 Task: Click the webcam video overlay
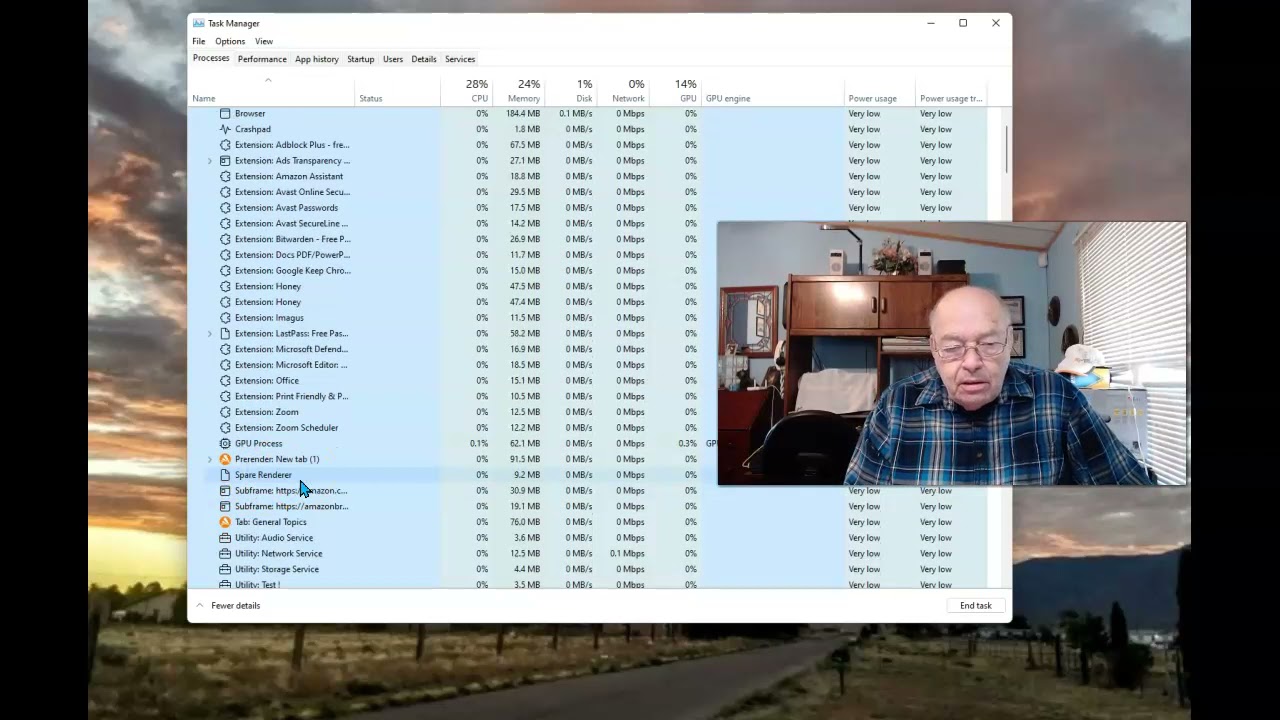click(x=951, y=354)
